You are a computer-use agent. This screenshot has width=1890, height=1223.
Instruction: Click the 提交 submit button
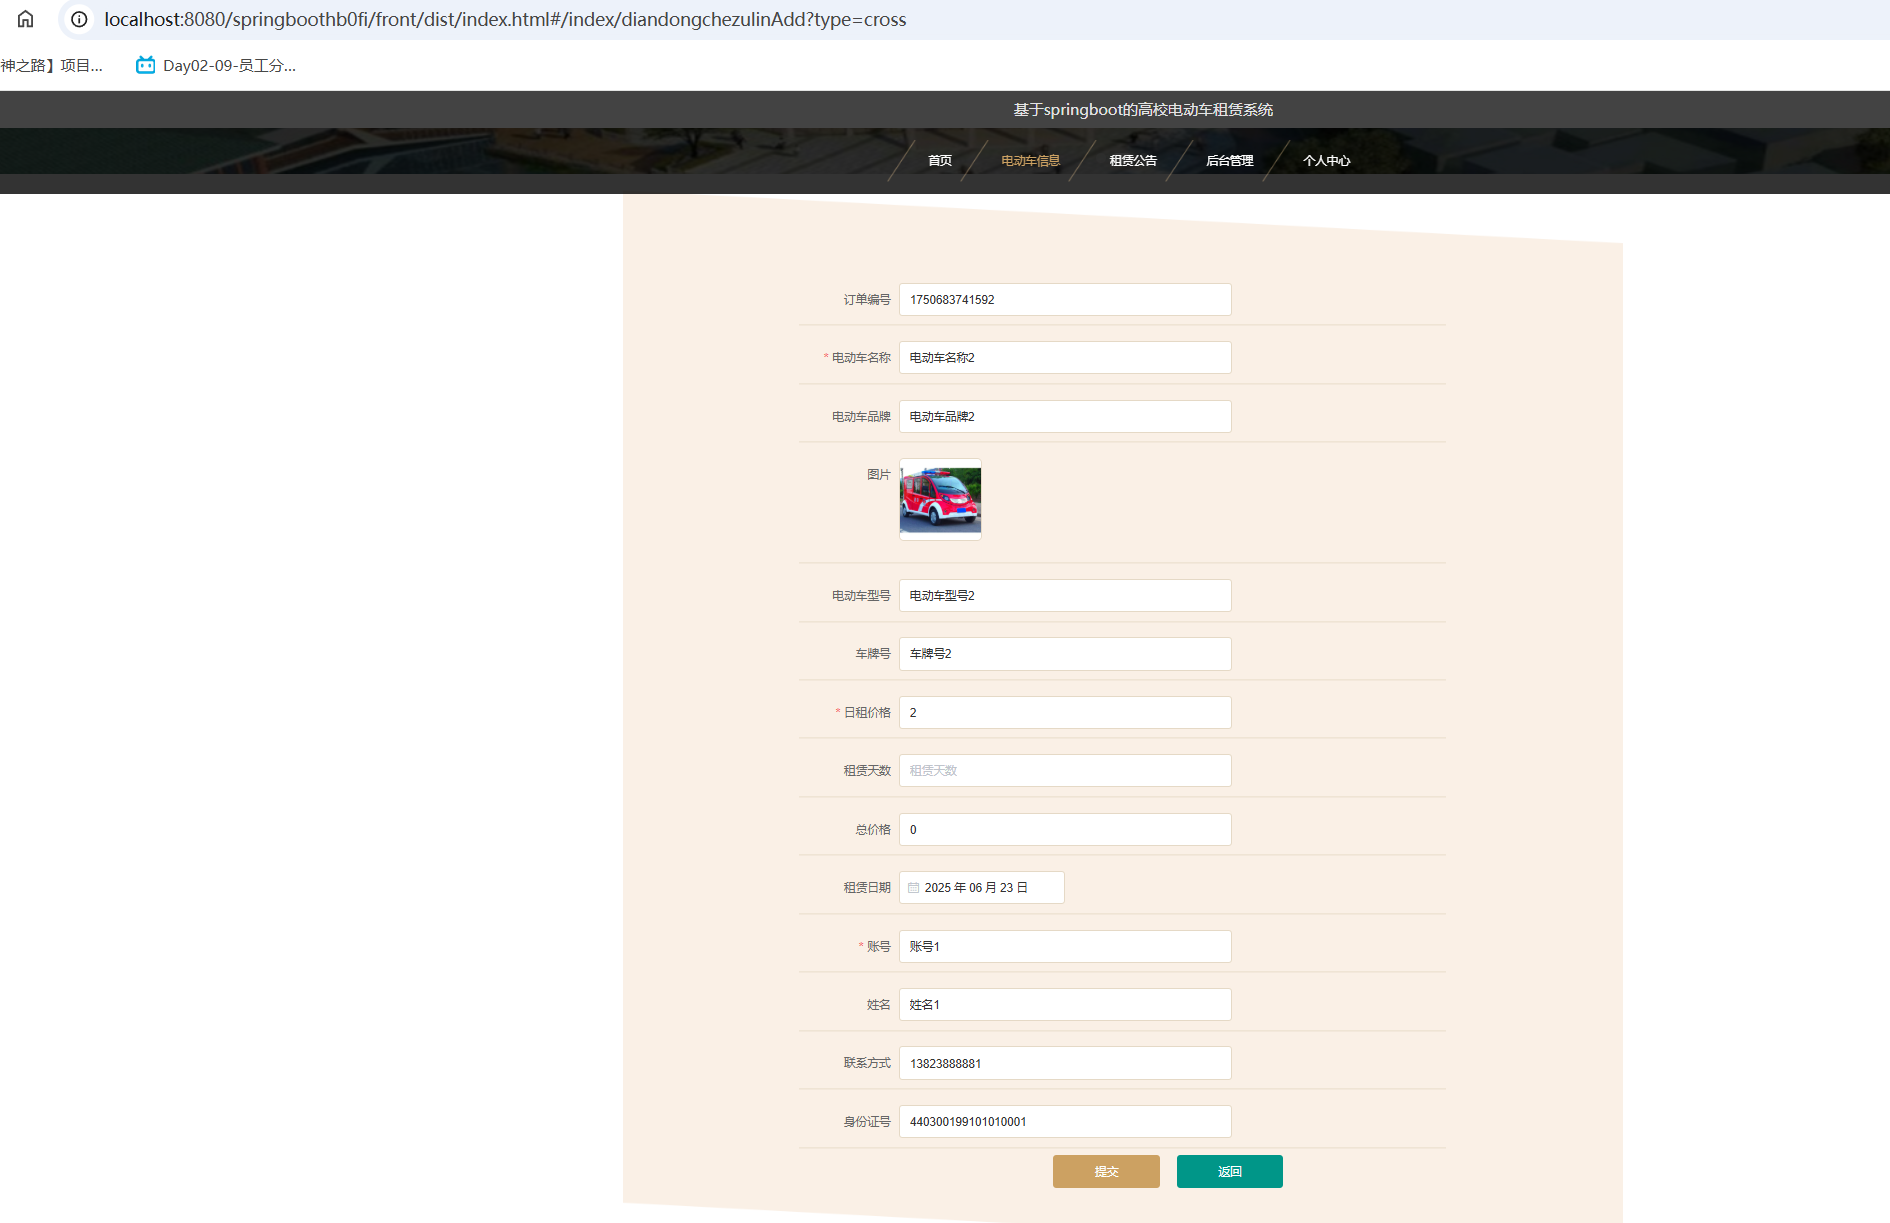point(1106,1172)
